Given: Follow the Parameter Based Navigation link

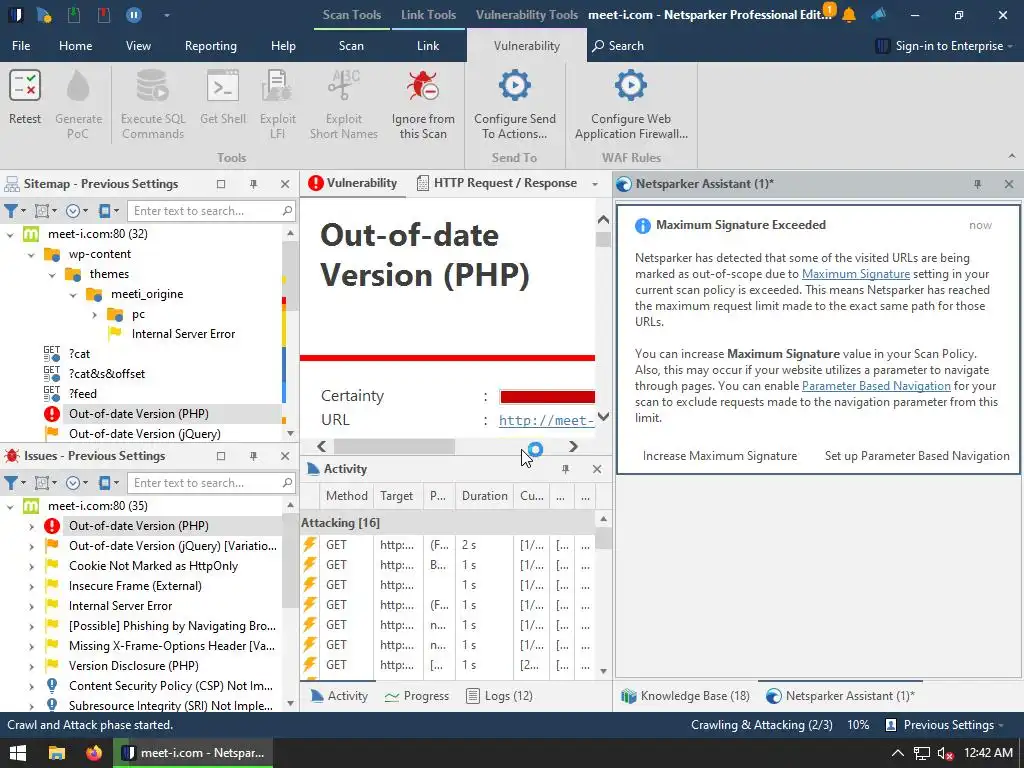Looking at the screenshot, I should [876, 386].
